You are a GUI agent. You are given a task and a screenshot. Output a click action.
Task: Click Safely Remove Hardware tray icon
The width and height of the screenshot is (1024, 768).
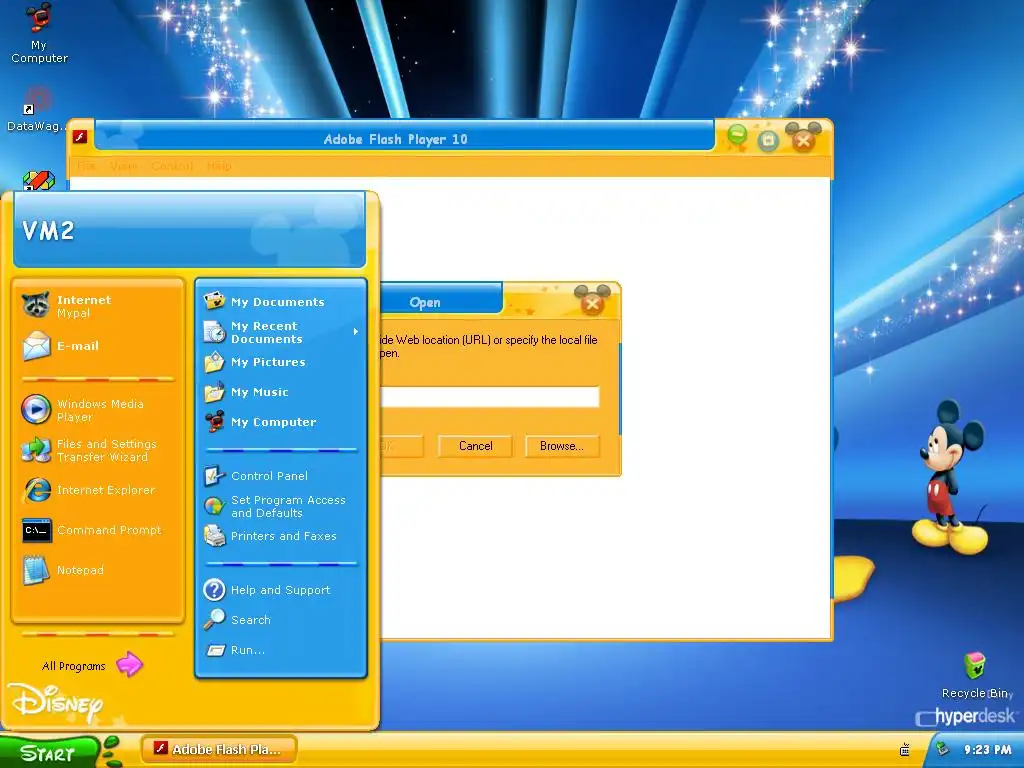tap(942, 749)
